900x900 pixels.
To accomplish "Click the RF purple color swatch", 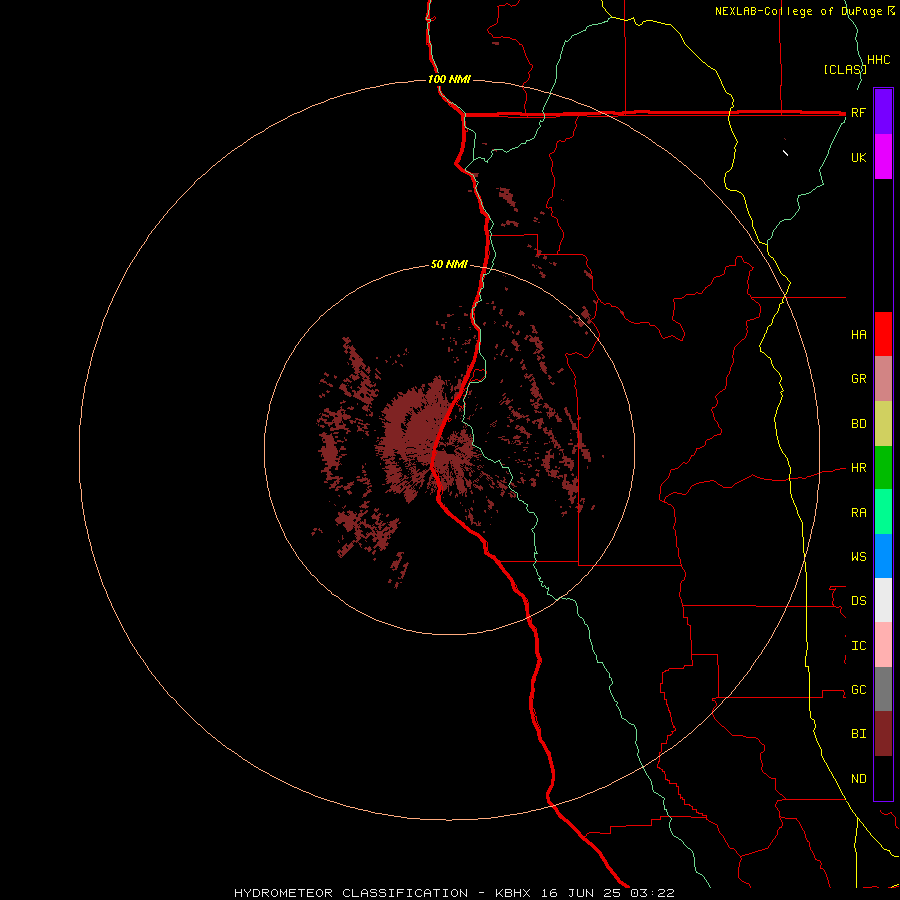I will pyautogui.click(x=883, y=112).
